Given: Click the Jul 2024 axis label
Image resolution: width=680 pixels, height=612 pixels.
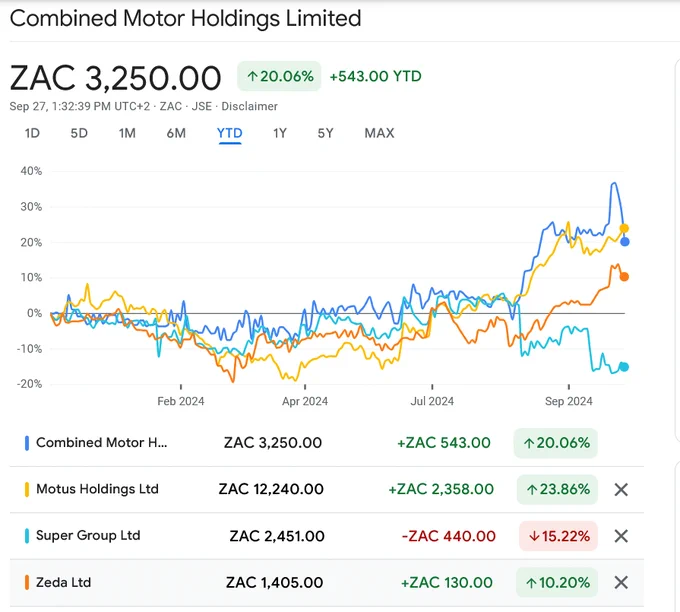Looking at the screenshot, I should 432,401.
